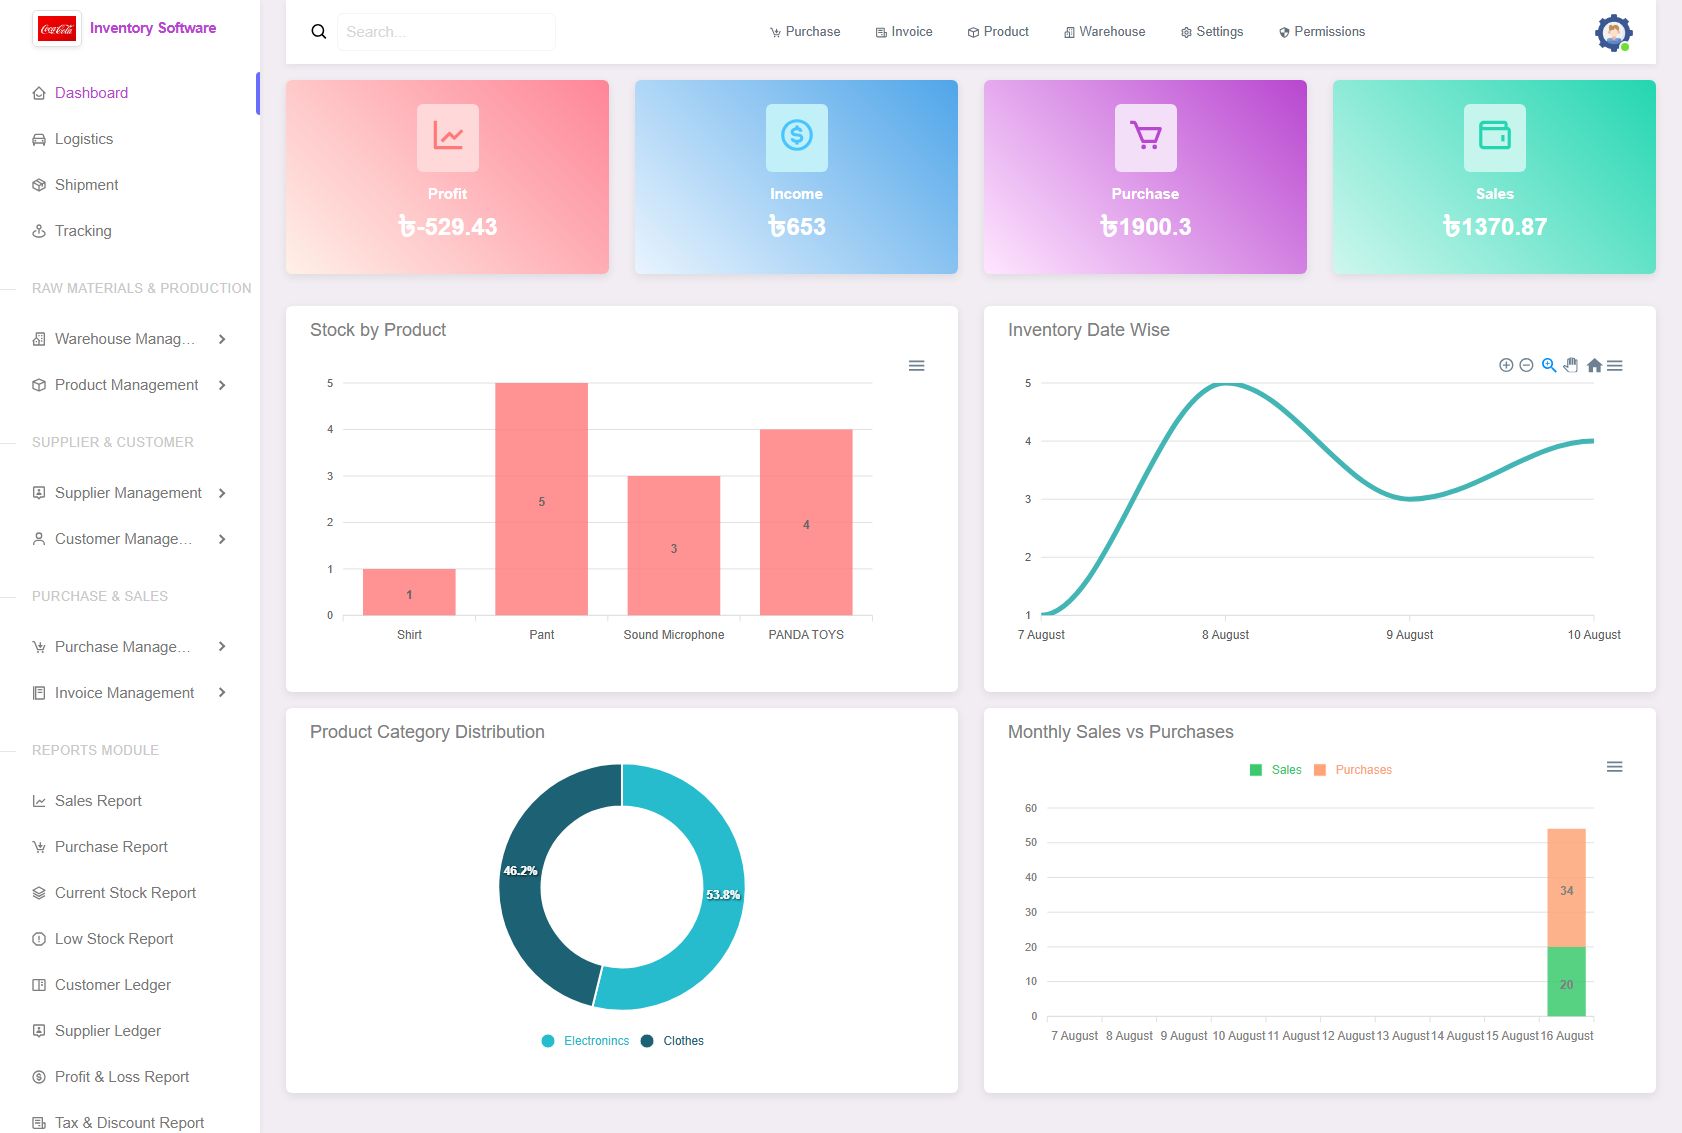Open the Logistics page link
The width and height of the screenshot is (1682, 1133).
[x=84, y=139]
